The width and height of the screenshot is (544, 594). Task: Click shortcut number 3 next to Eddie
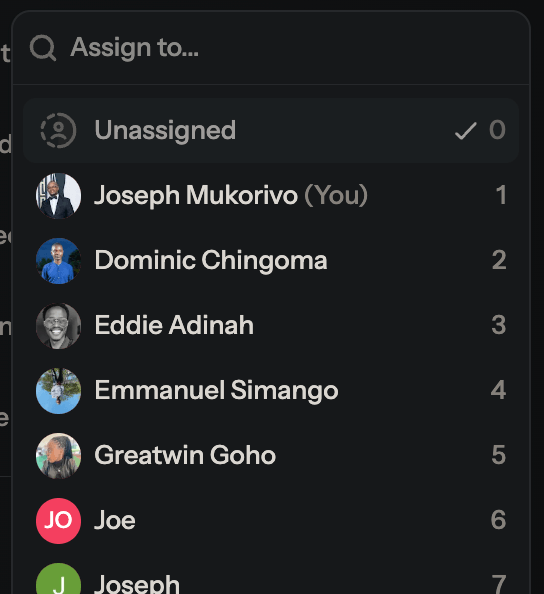(x=499, y=325)
